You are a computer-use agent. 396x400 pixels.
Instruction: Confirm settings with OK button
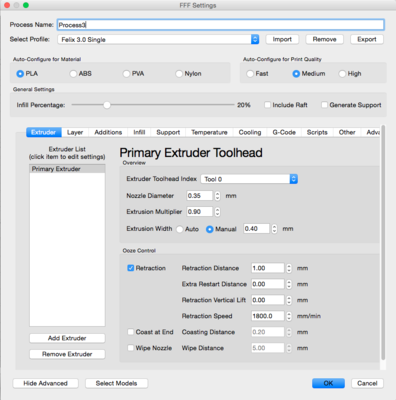[x=328, y=383]
